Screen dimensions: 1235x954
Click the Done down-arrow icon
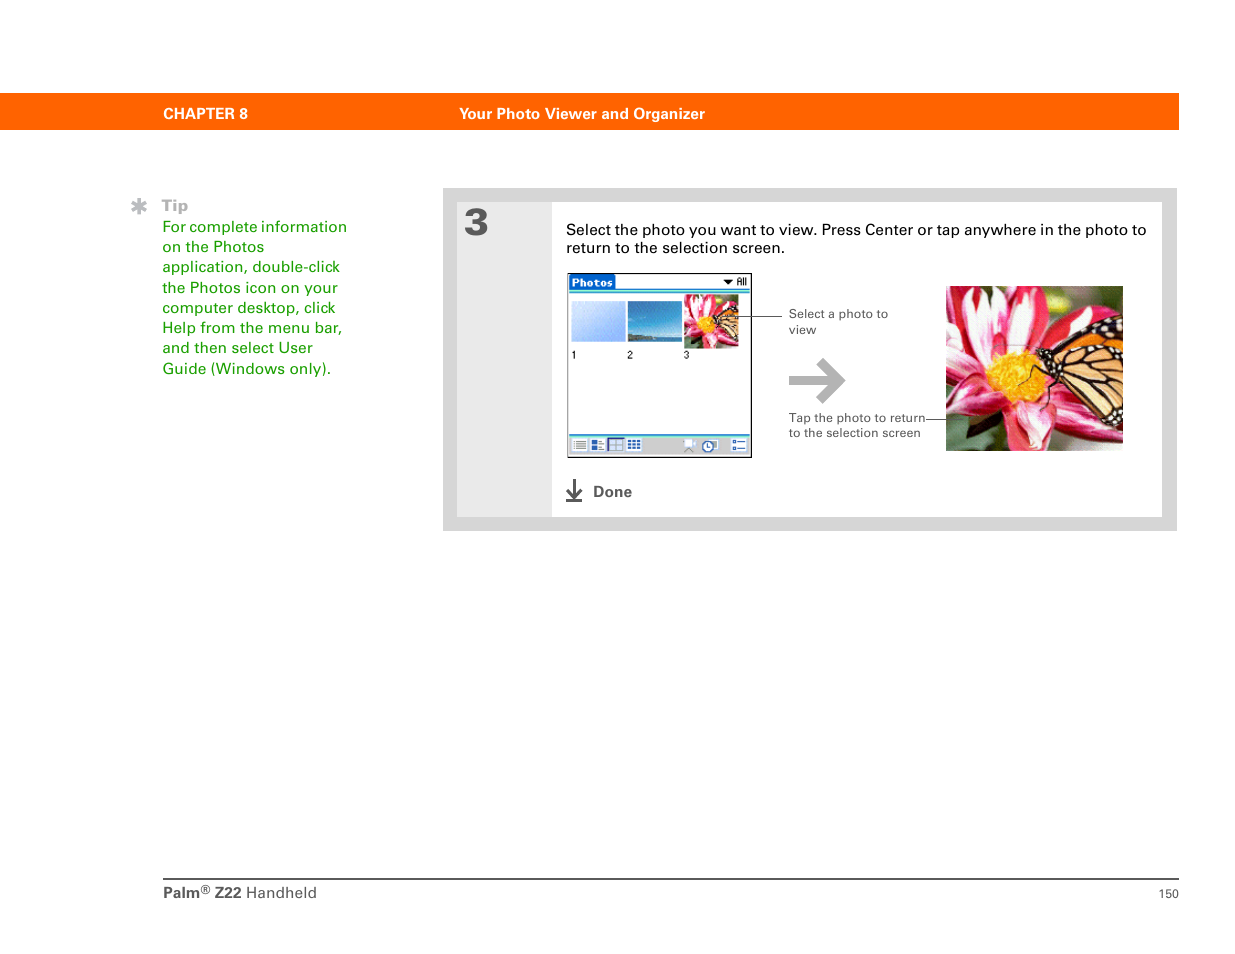click(574, 491)
